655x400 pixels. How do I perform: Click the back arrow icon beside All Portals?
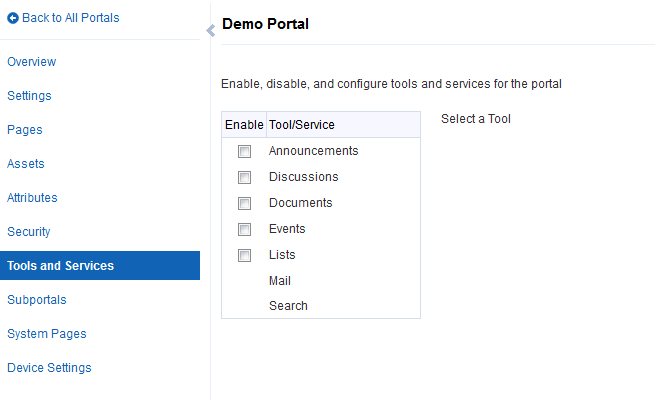click(13, 18)
